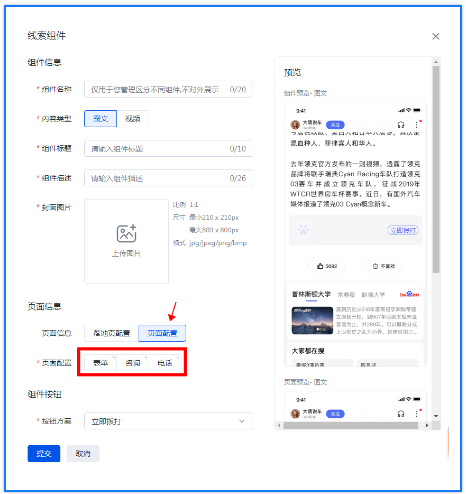The width and height of the screenshot is (466, 494).
Task: Select the 图文 content type option
Action: pos(100,118)
